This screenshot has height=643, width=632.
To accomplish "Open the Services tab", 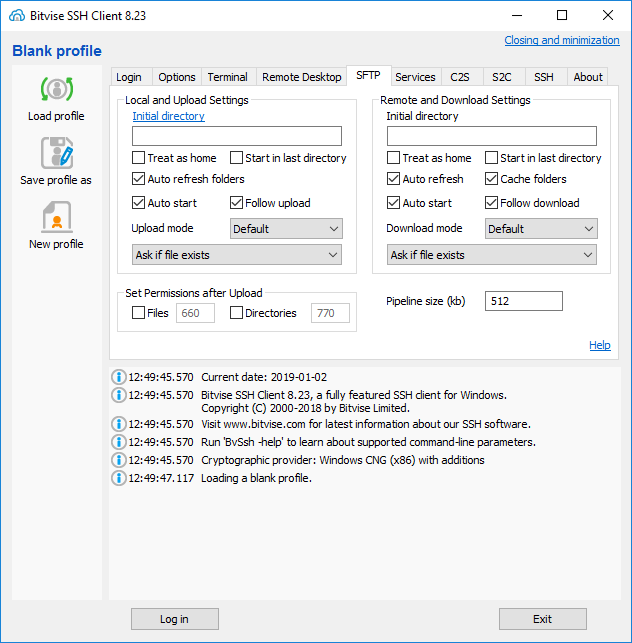I will click(415, 77).
